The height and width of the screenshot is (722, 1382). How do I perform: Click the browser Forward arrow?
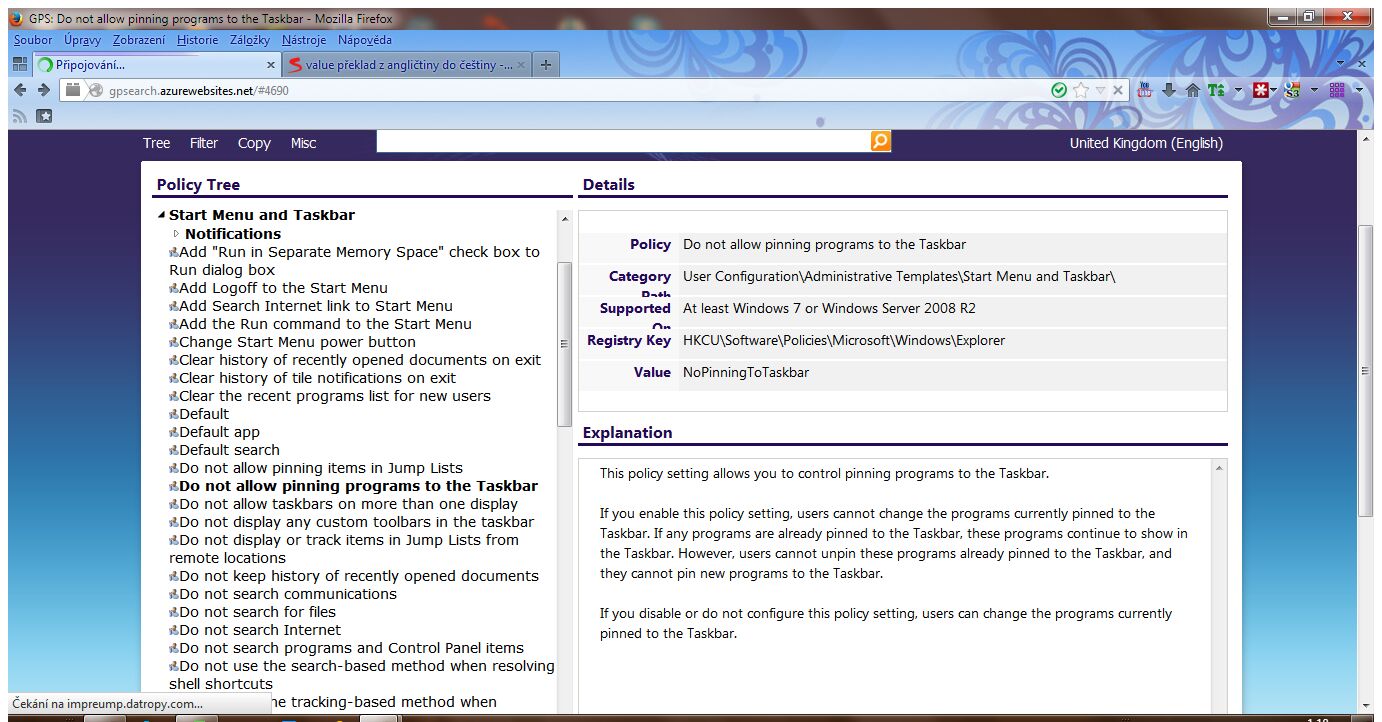click(43, 90)
